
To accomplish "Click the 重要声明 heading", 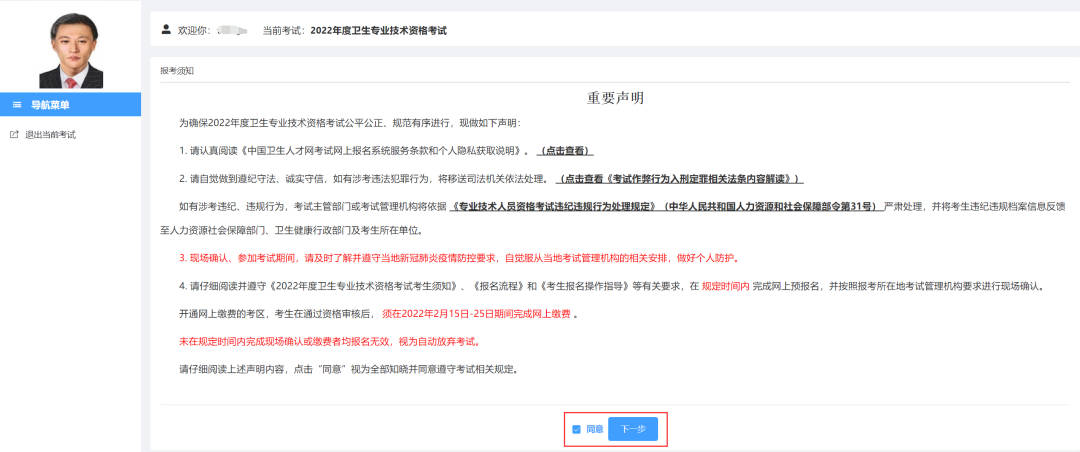I will [x=615, y=98].
